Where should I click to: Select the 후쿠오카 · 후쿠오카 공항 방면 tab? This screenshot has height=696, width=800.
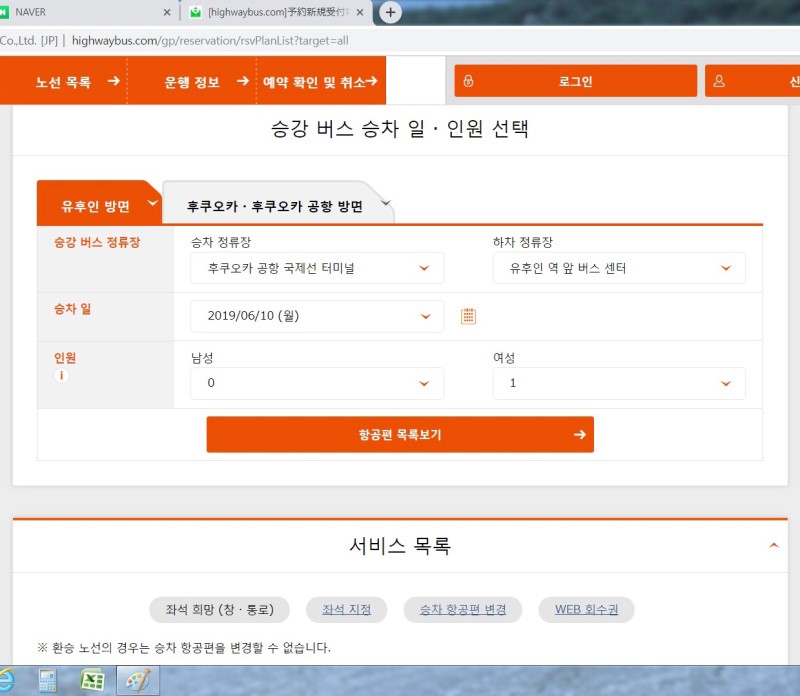coord(278,204)
